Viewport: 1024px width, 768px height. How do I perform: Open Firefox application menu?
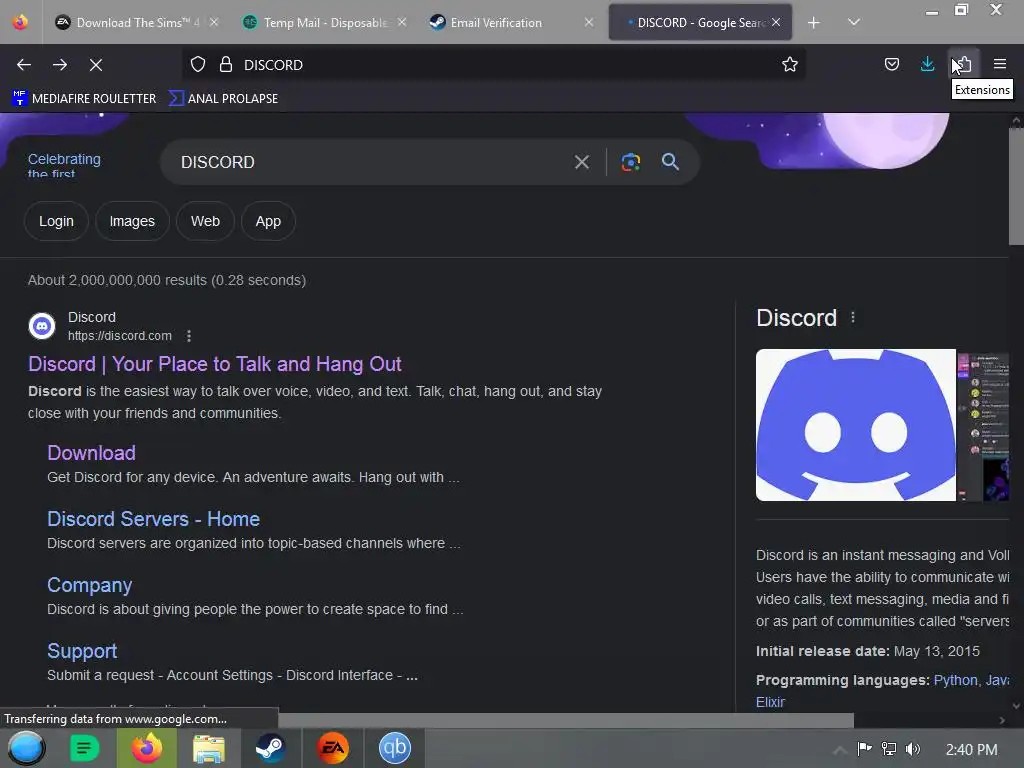(1000, 64)
